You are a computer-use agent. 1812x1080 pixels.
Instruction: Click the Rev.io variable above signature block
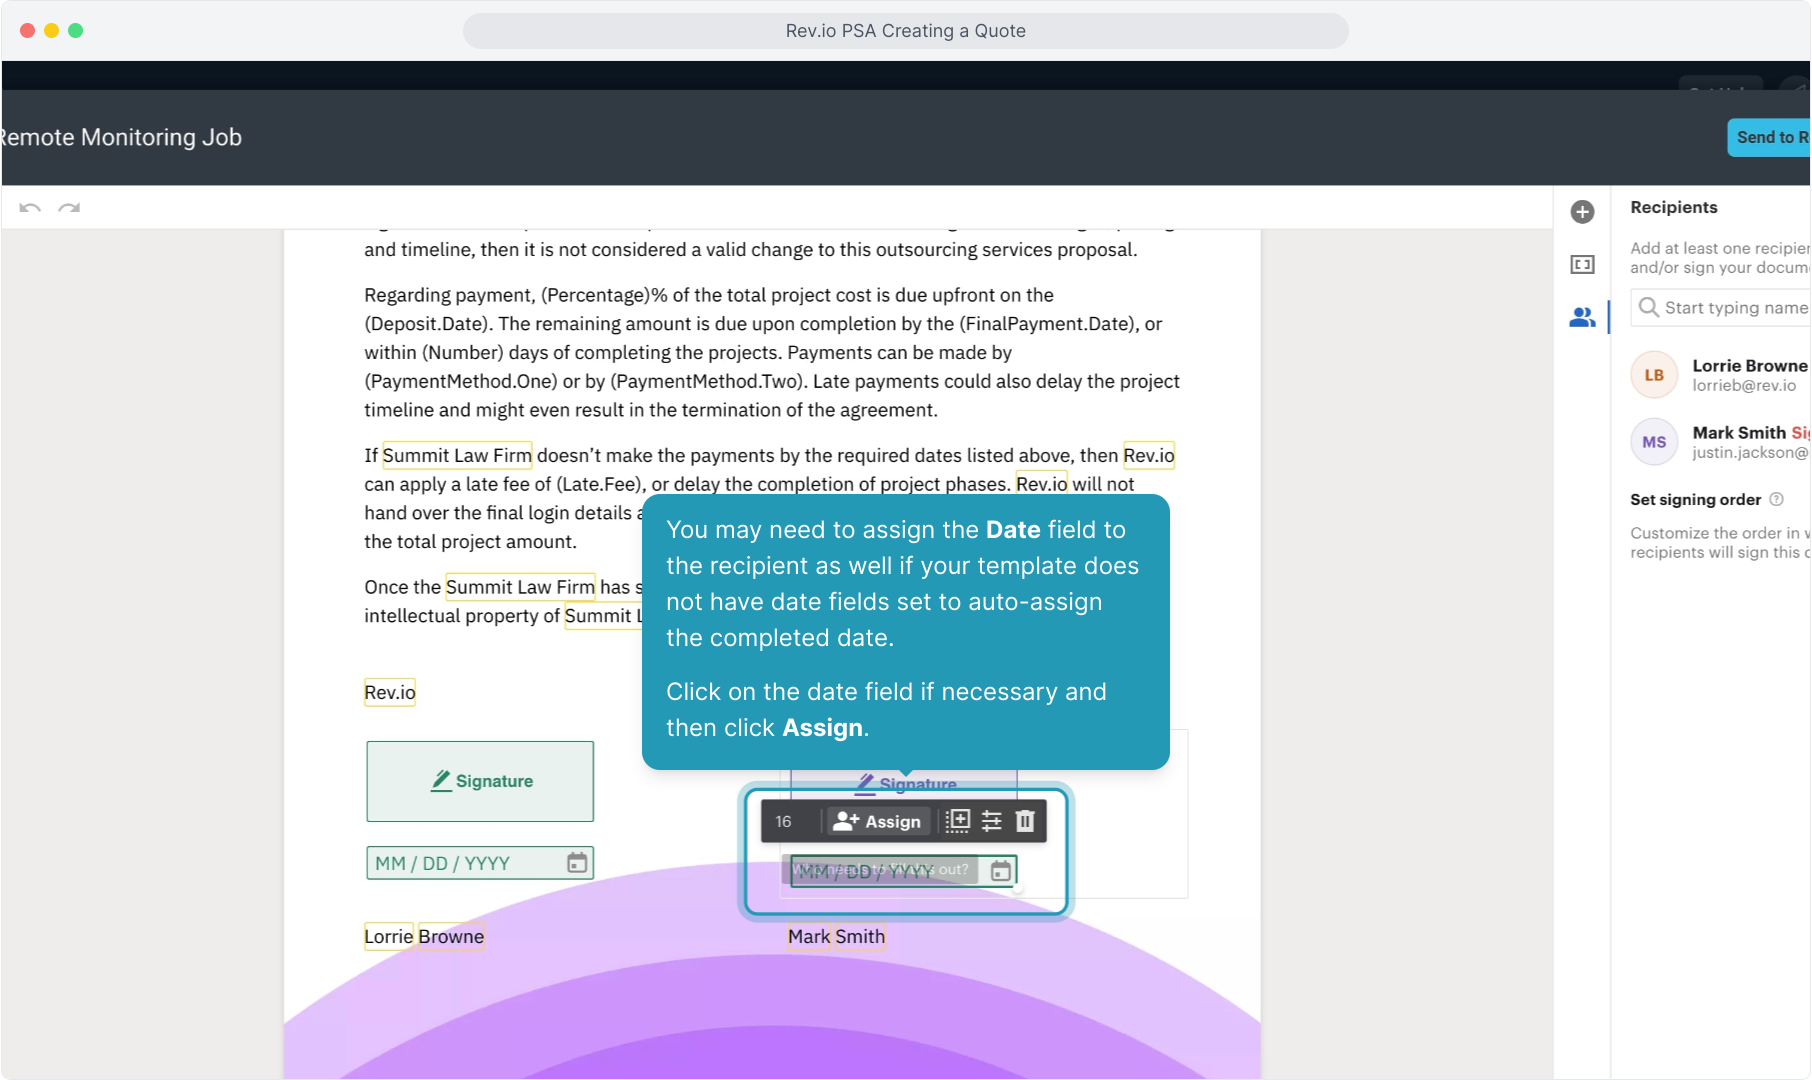pyautogui.click(x=390, y=692)
